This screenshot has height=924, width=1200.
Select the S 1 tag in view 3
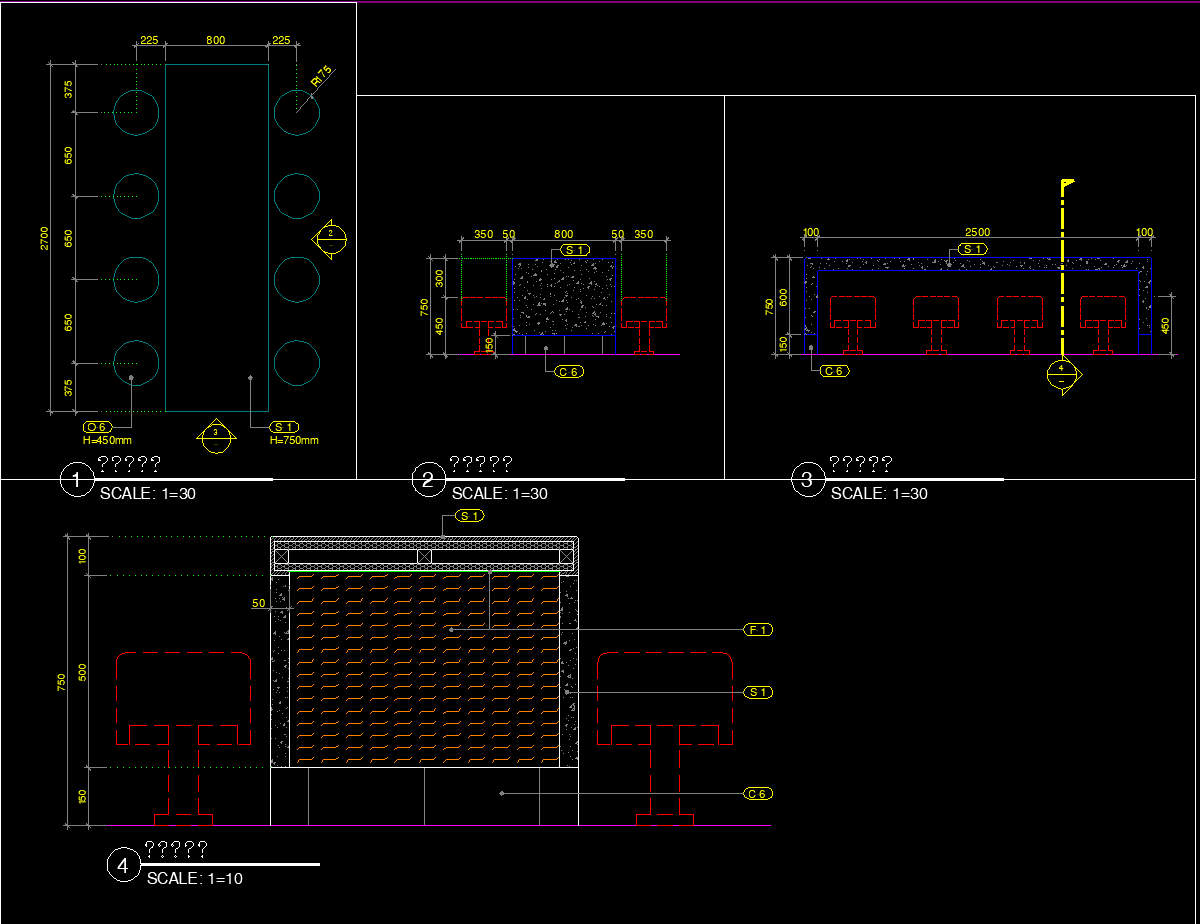[x=973, y=248]
